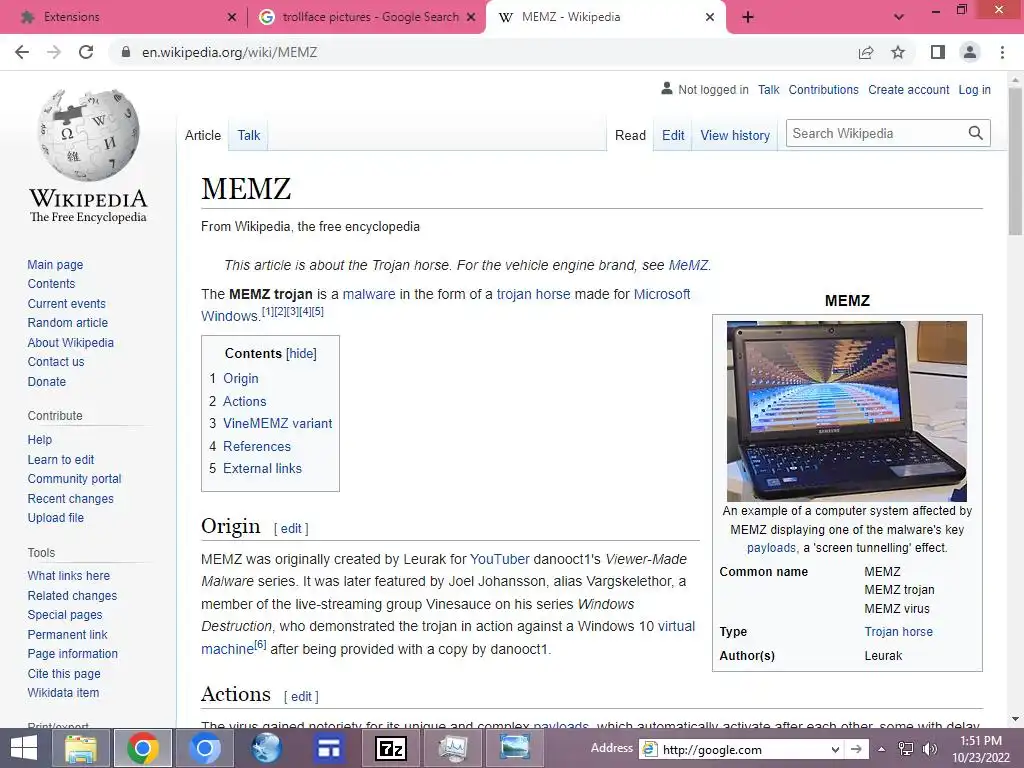This screenshot has width=1024, height=768.
Task: Open the Chrome profile avatar menu
Action: (x=970, y=52)
